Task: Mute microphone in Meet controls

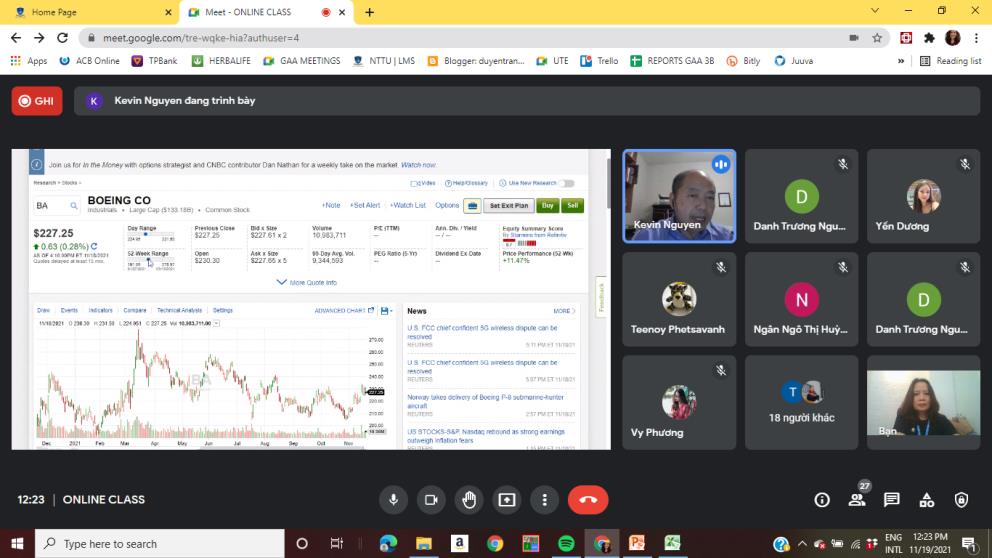Action: point(394,500)
